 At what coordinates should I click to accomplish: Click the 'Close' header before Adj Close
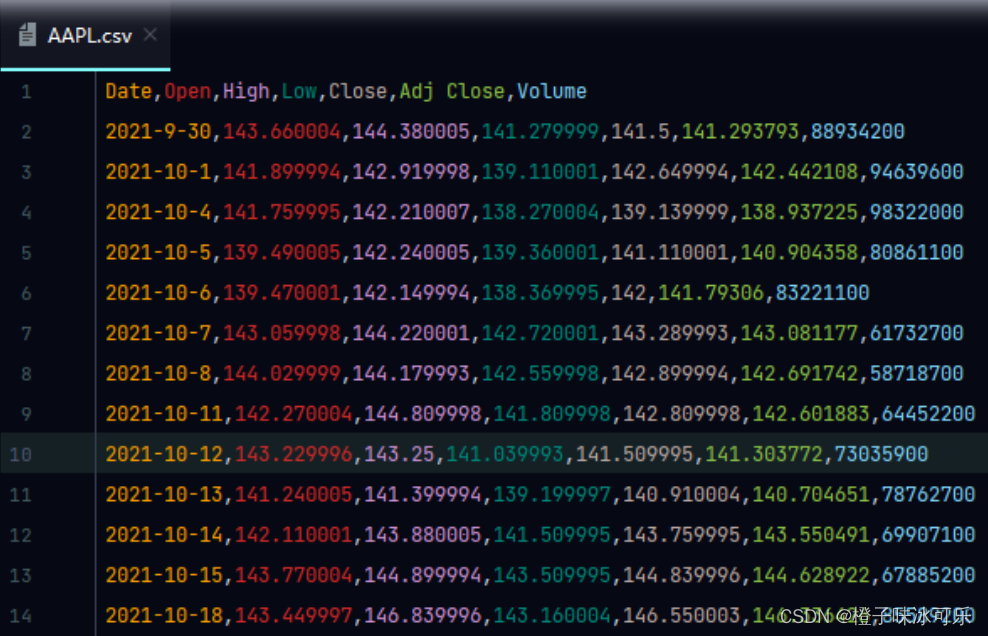[357, 91]
